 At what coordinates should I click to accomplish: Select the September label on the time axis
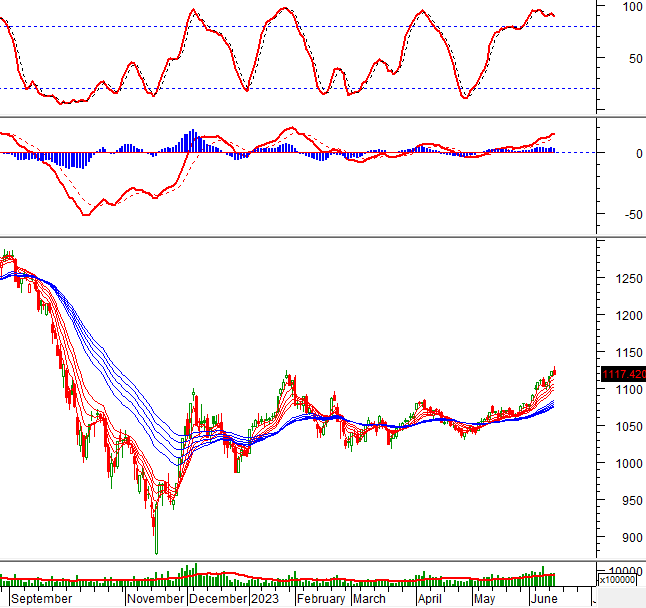(41, 598)
